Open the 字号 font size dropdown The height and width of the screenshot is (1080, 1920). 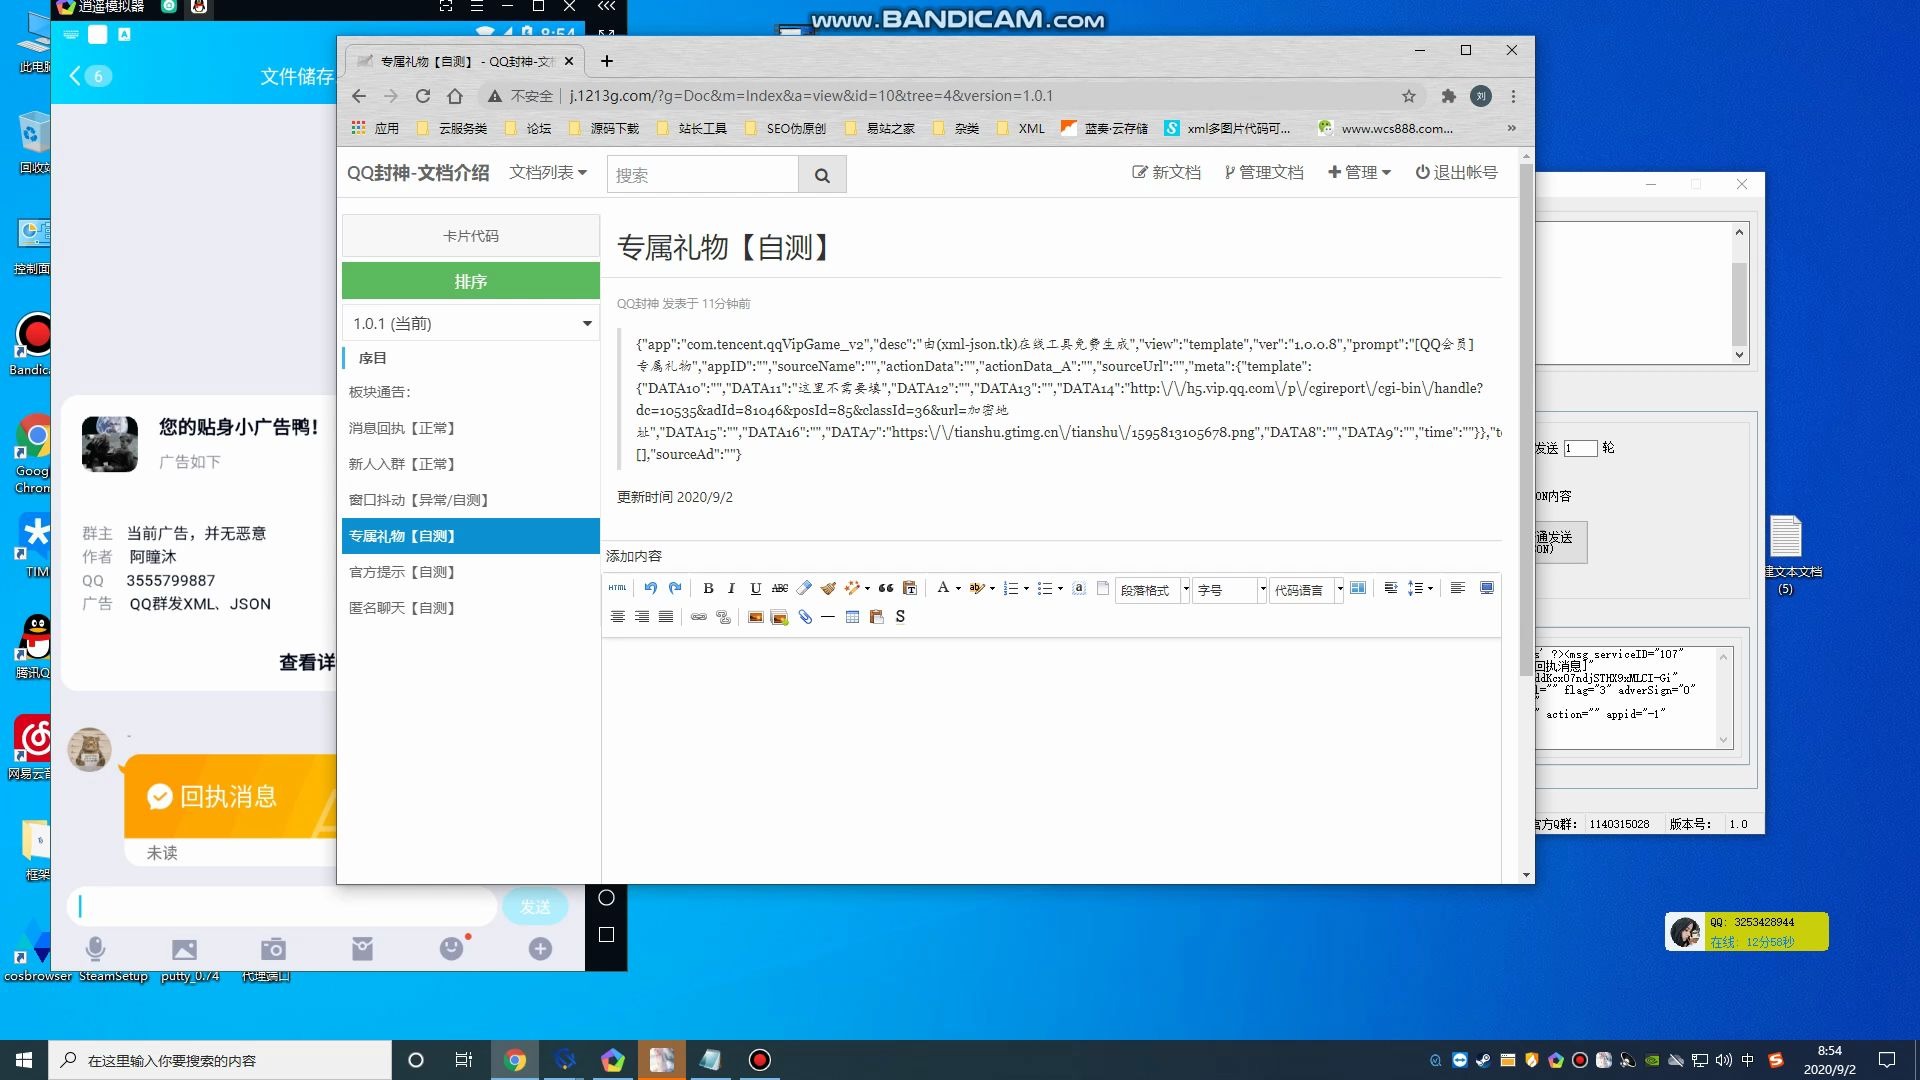(x=1230, y=590)
